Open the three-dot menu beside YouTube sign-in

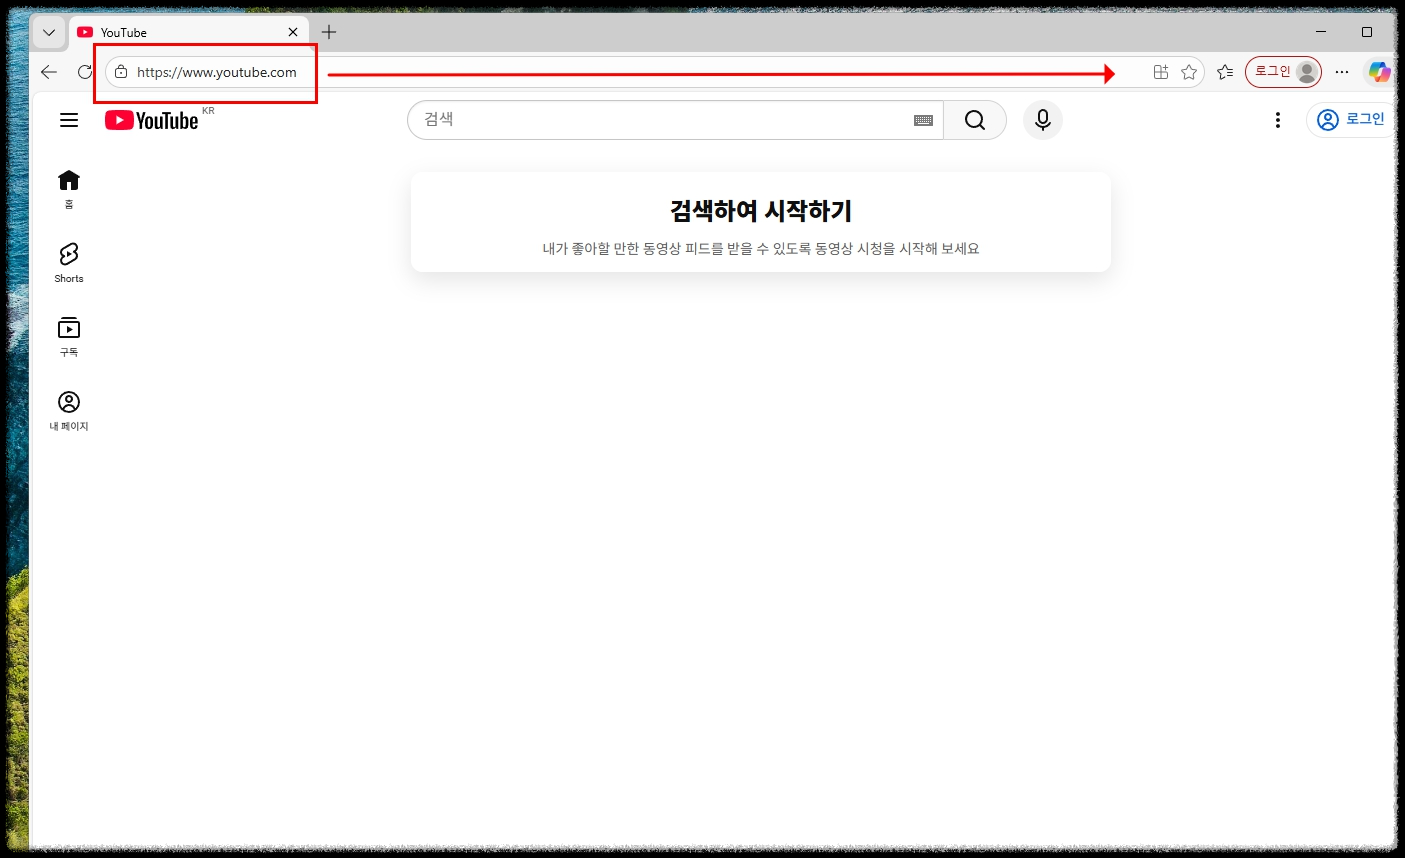pos(1277,119)
